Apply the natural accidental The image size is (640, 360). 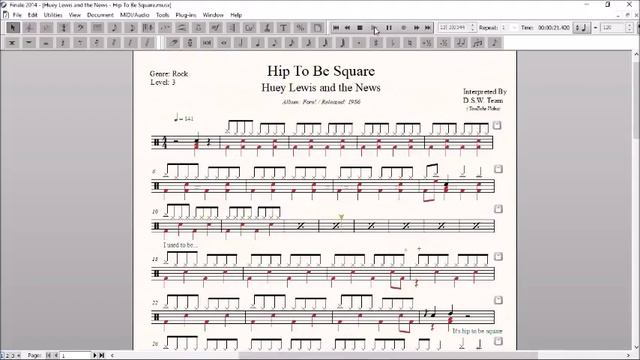pyautogui.click(x=410, y=42)
